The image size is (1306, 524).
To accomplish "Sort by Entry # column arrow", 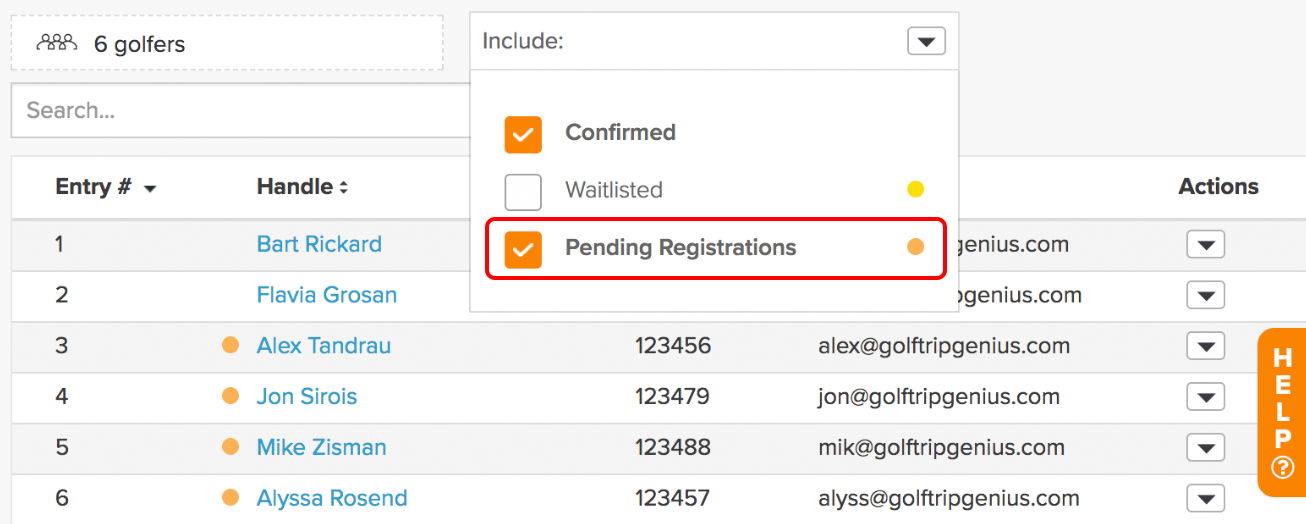I will 150,189.
